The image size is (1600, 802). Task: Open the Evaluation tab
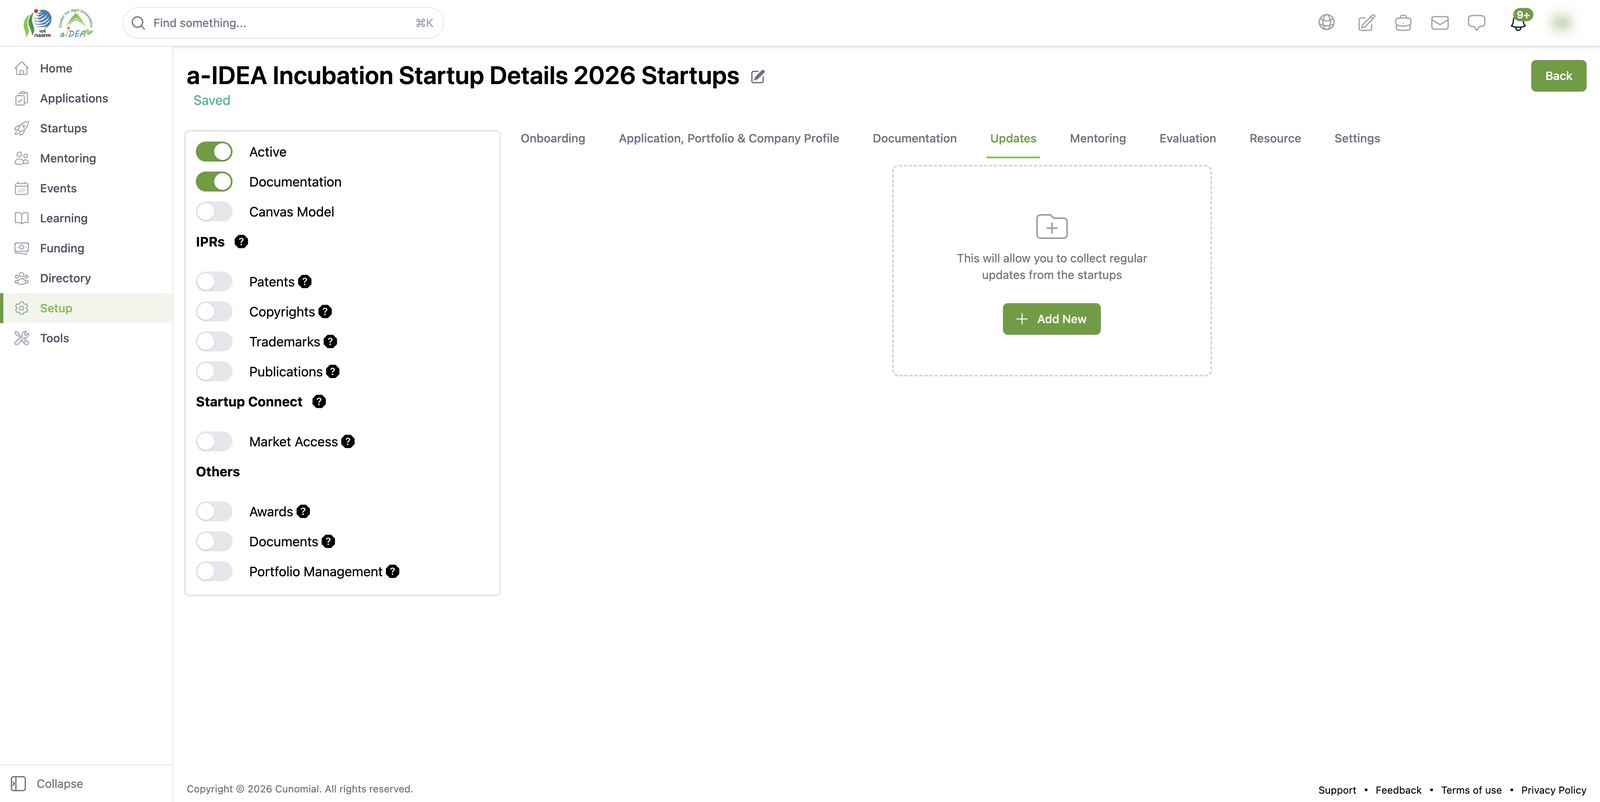[x=1187, y=139]
